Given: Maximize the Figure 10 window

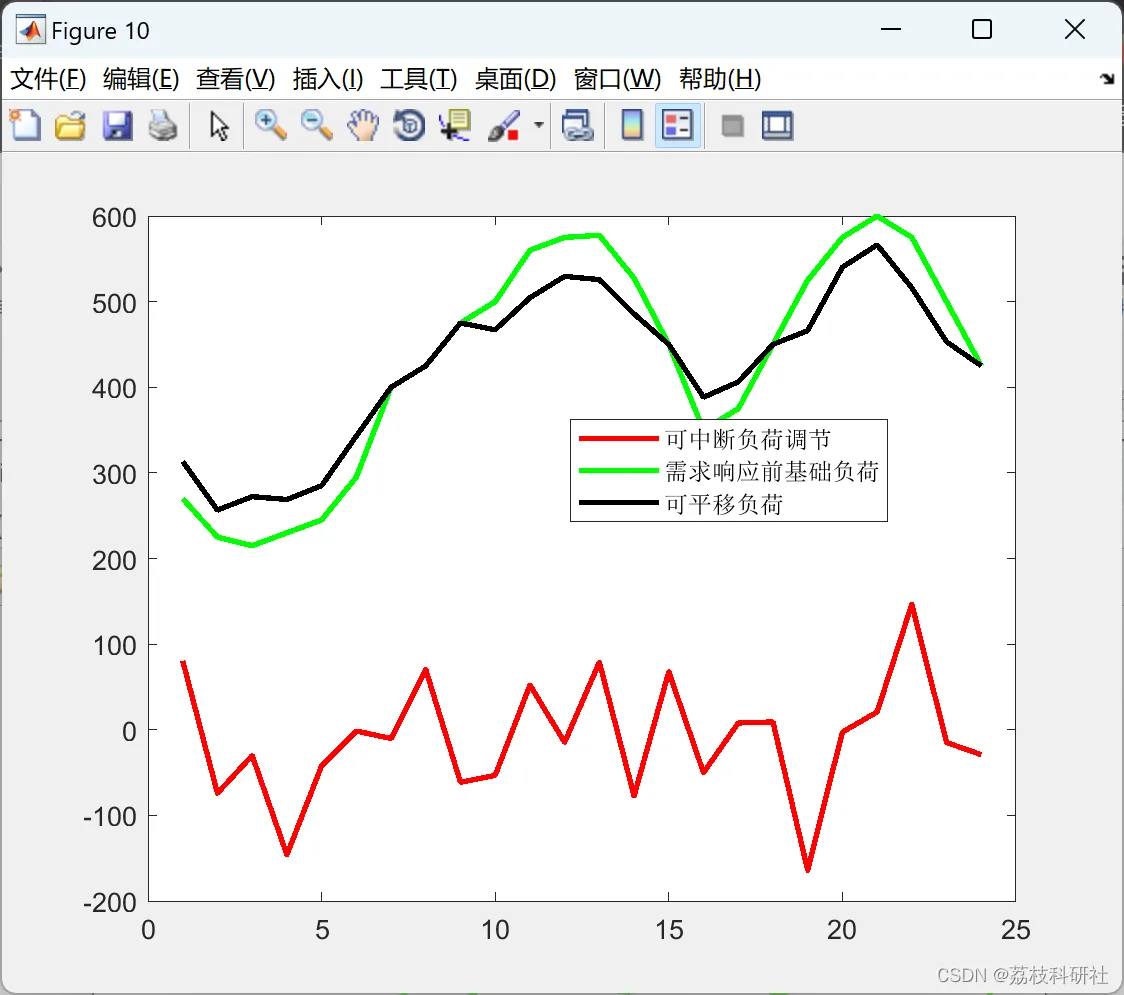Looking at the screenshot, I should 981,29.
